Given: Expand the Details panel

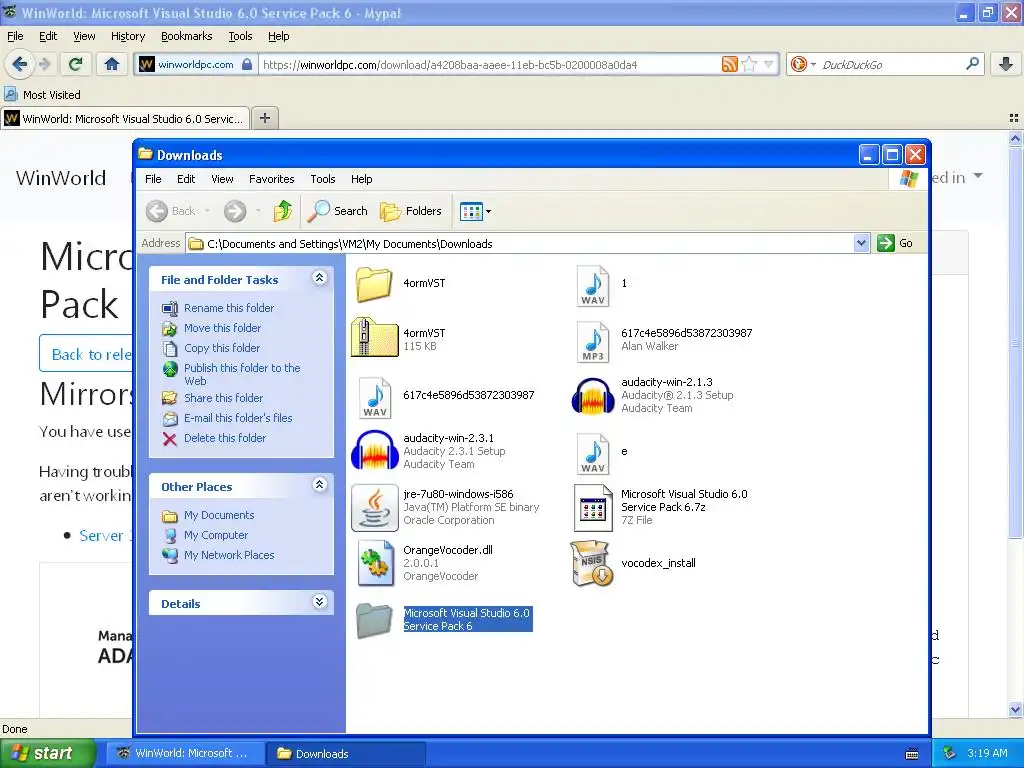Looking at the screenshot, I should tap(319, 602).
